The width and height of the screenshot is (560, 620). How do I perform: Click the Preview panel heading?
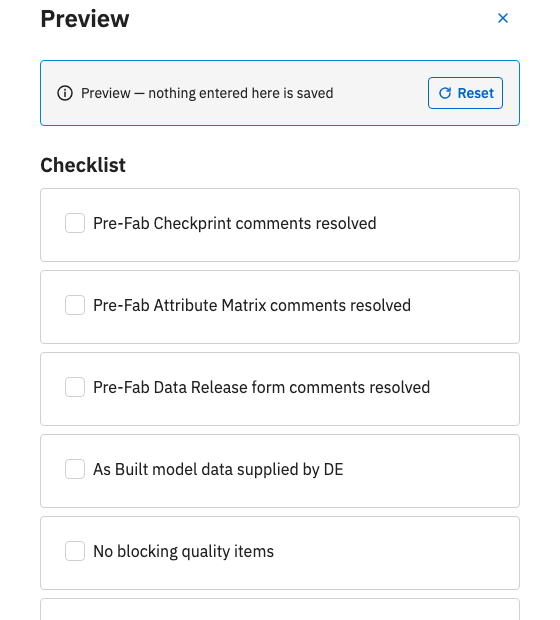(85, 19)
